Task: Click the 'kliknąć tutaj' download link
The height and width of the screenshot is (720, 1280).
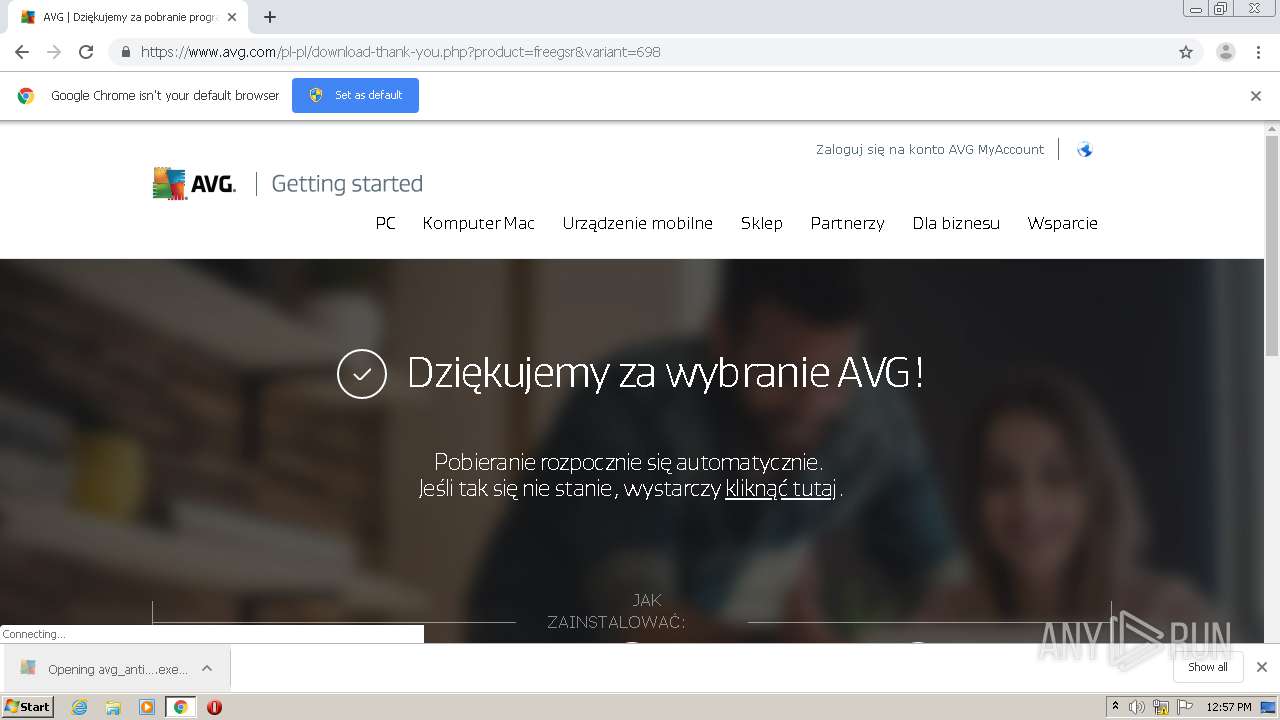Action: pos(781,489)
